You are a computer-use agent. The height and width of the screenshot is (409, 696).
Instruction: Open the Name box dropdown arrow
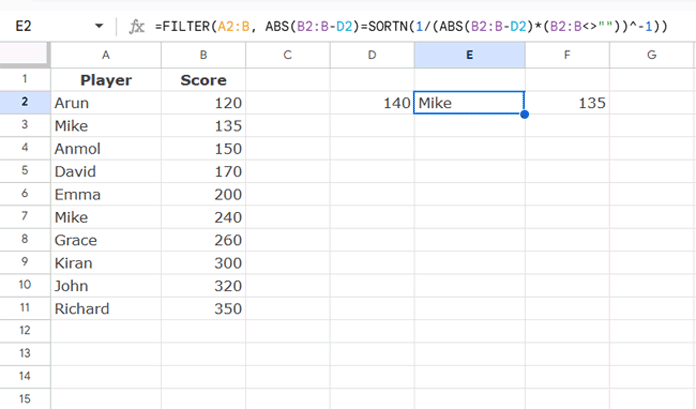pos(99,26)
